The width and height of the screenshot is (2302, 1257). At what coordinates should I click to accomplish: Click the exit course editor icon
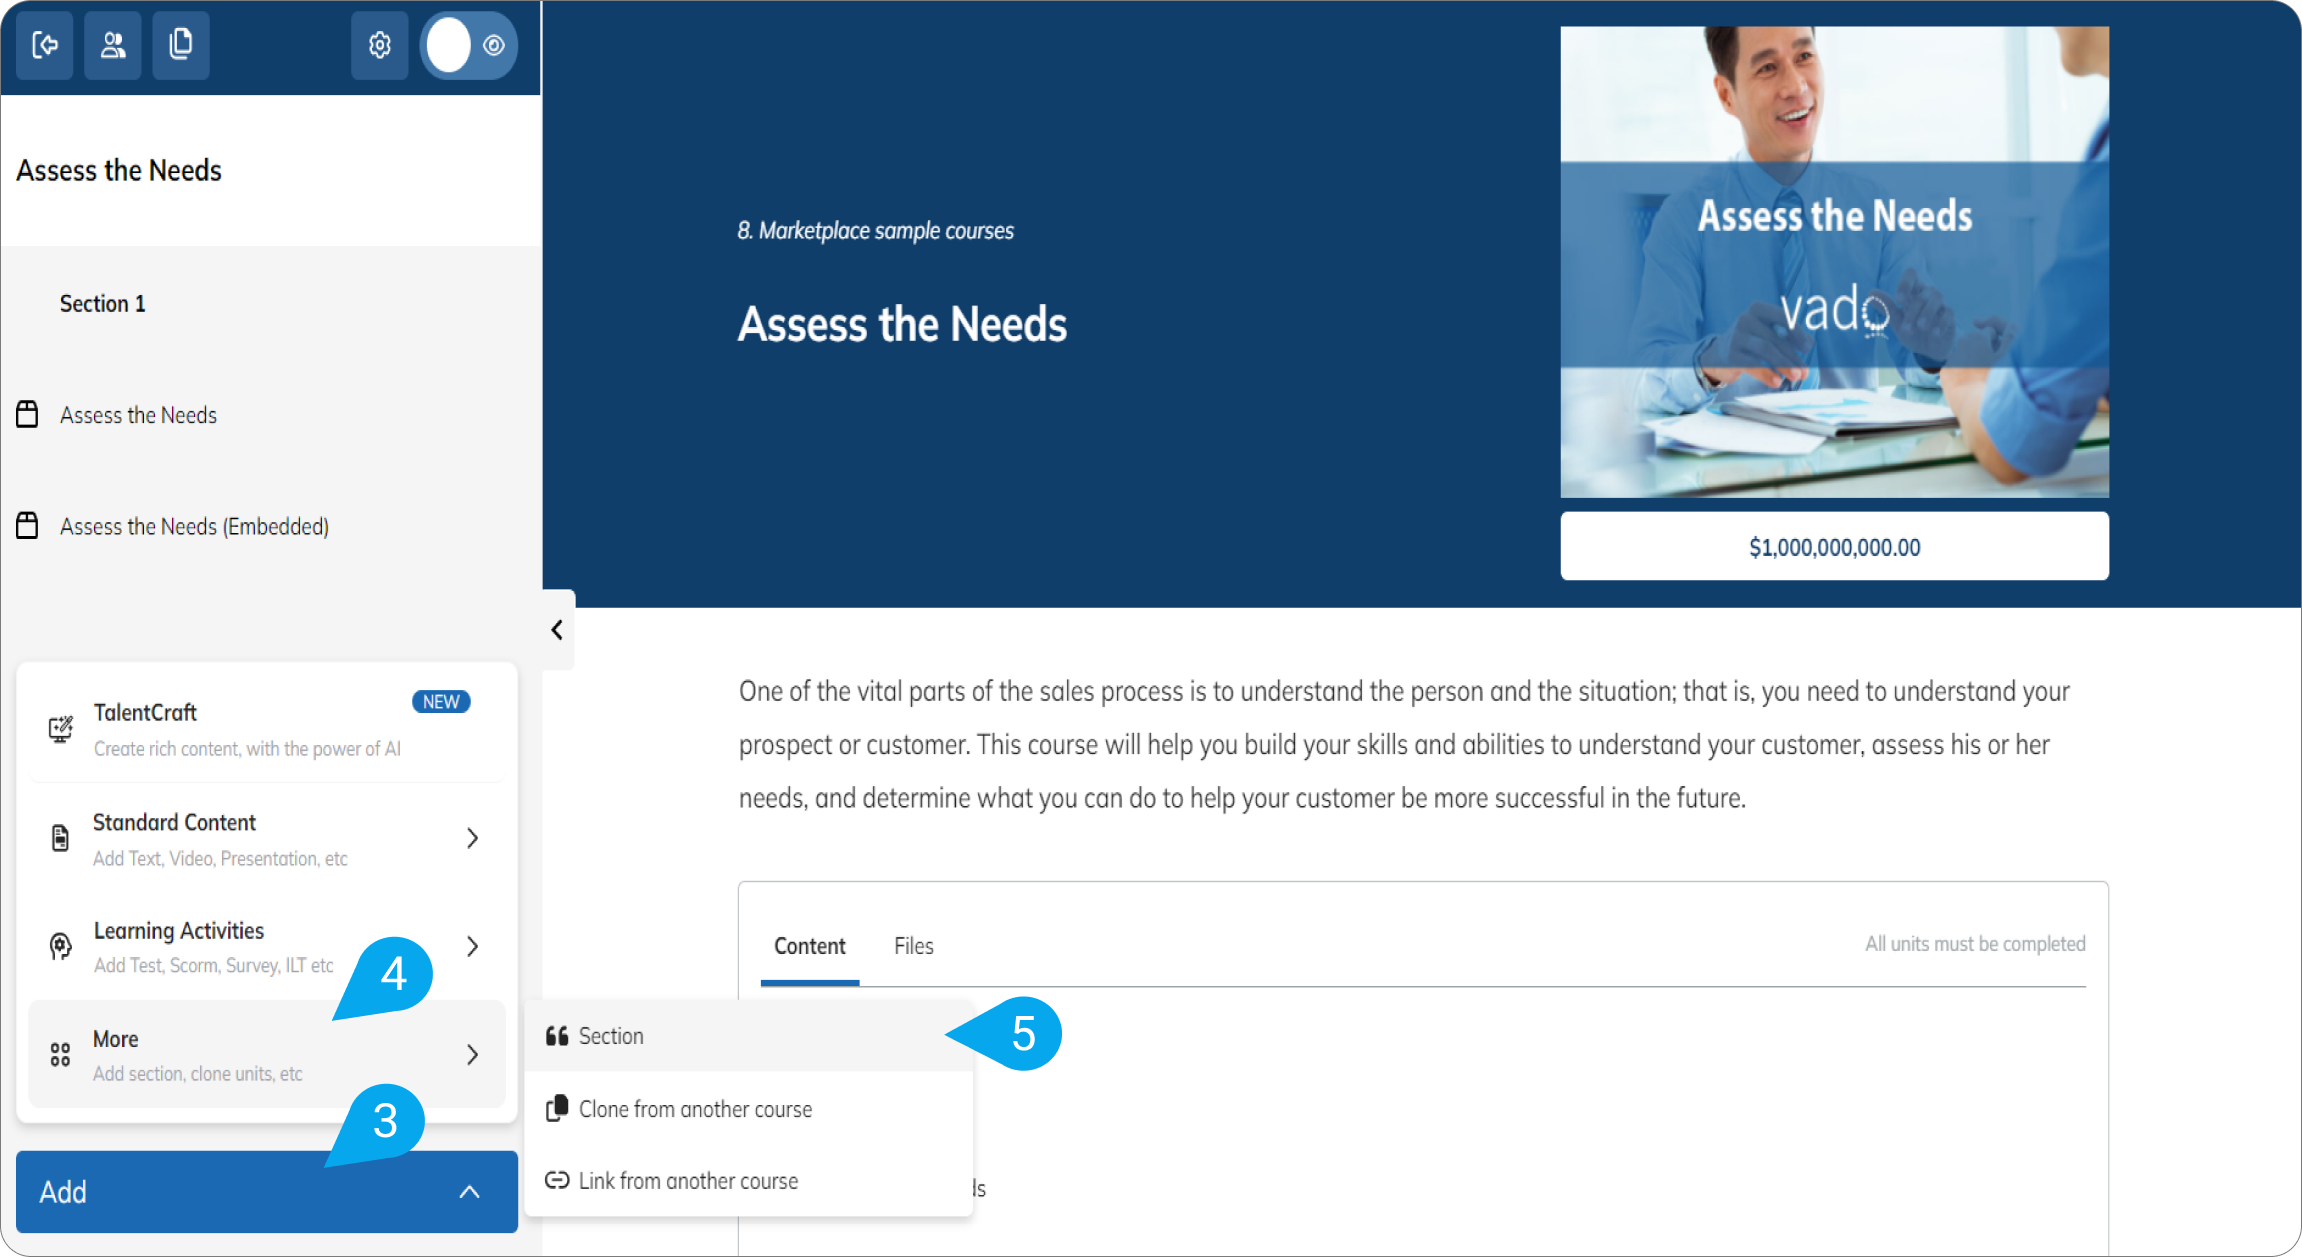coord(45,45)
